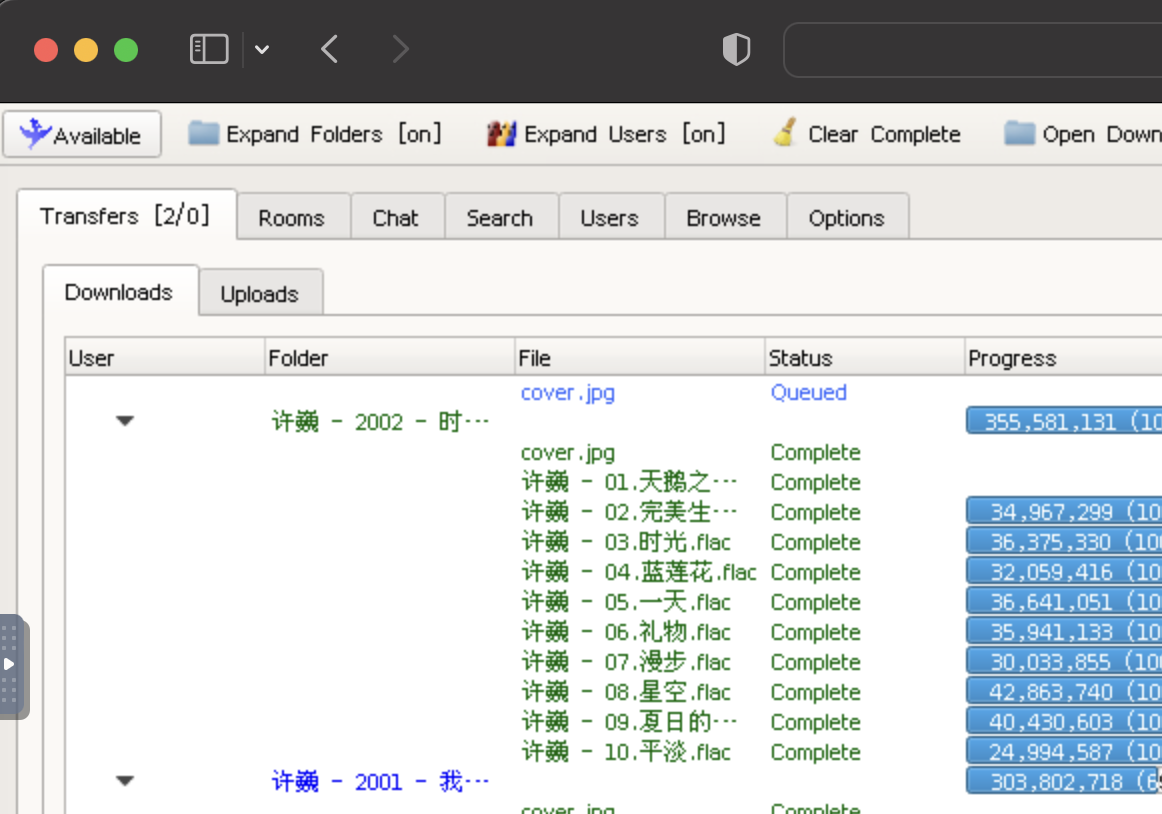Collapse the 许巍 2002 album entry
1162x814 pixels.
[124, 421]
